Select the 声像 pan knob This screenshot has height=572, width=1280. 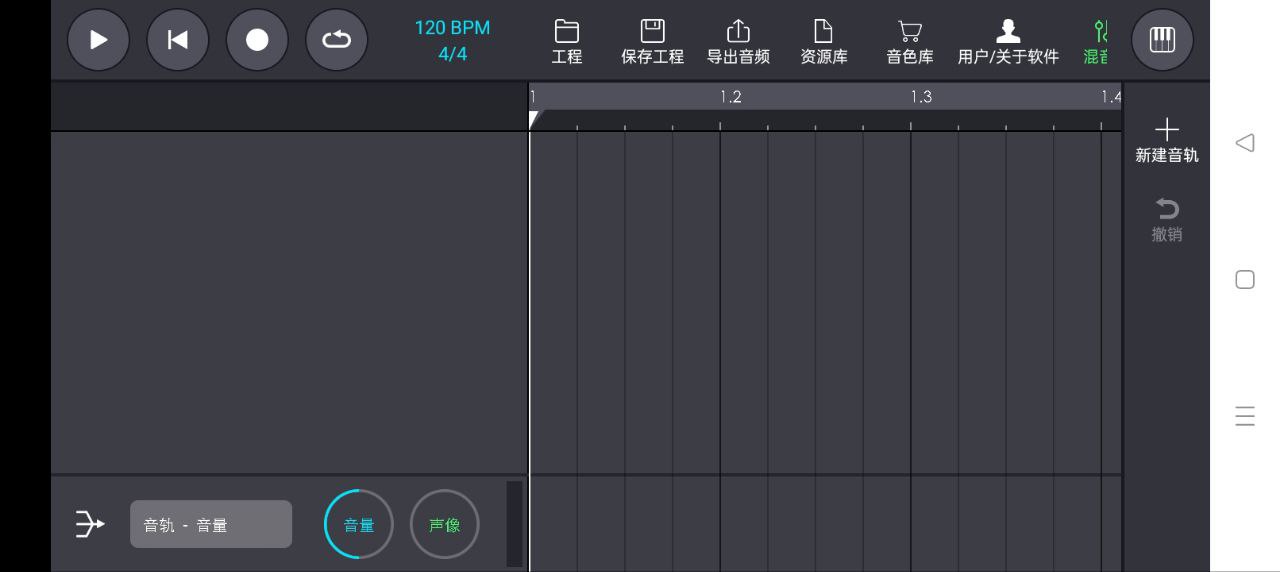[445, 524]
